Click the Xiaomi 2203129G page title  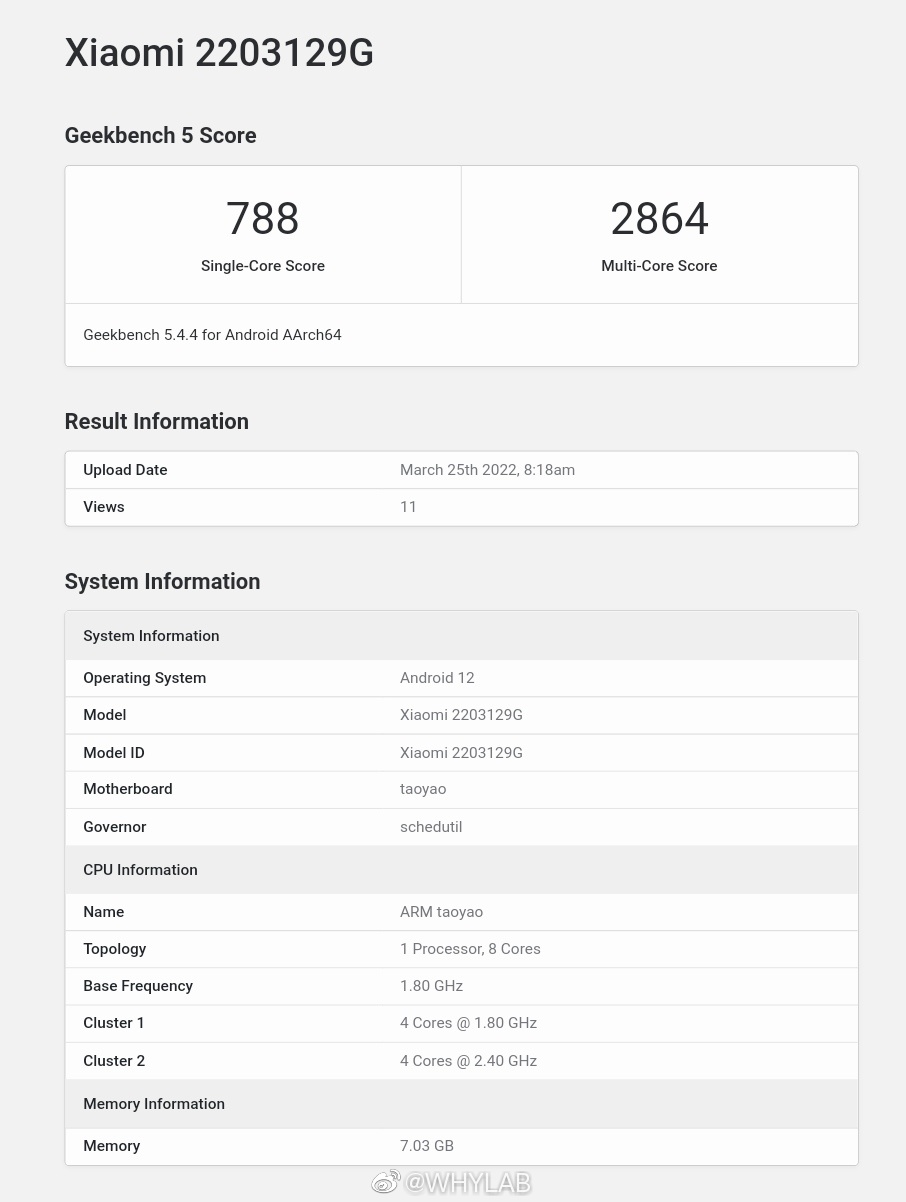point(219,52)
